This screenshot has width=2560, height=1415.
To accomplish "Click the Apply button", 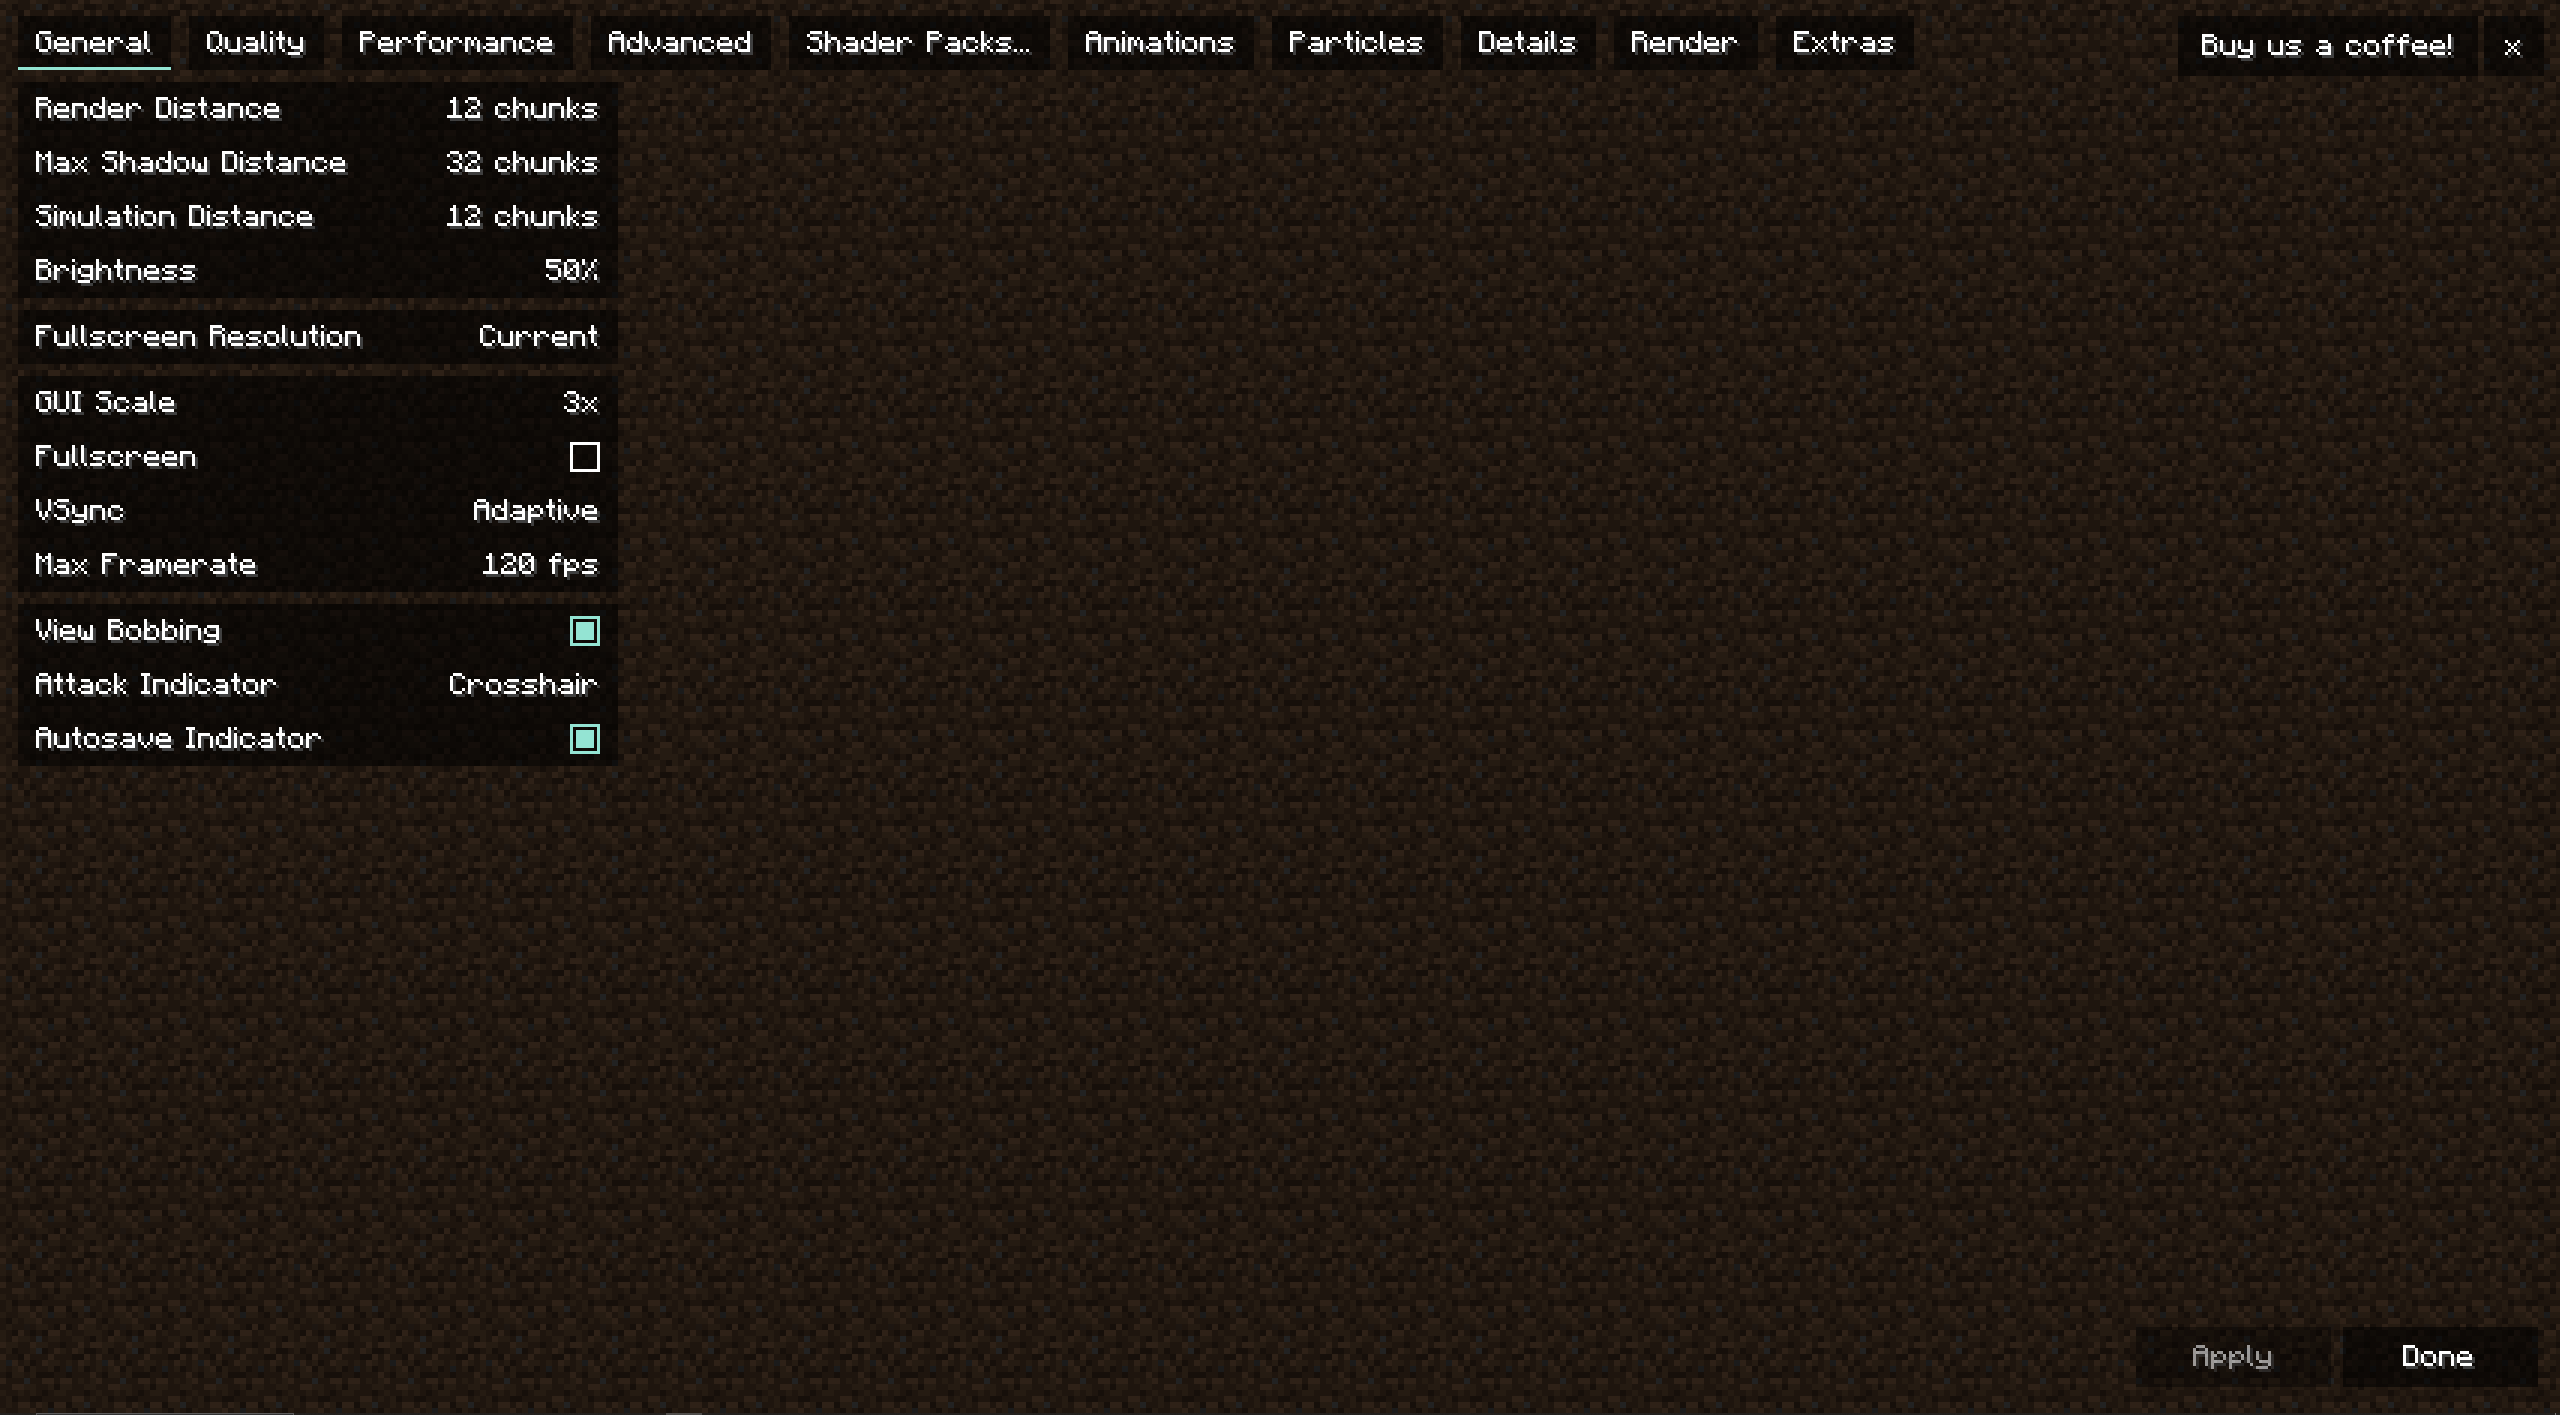I will 2234,1356.
